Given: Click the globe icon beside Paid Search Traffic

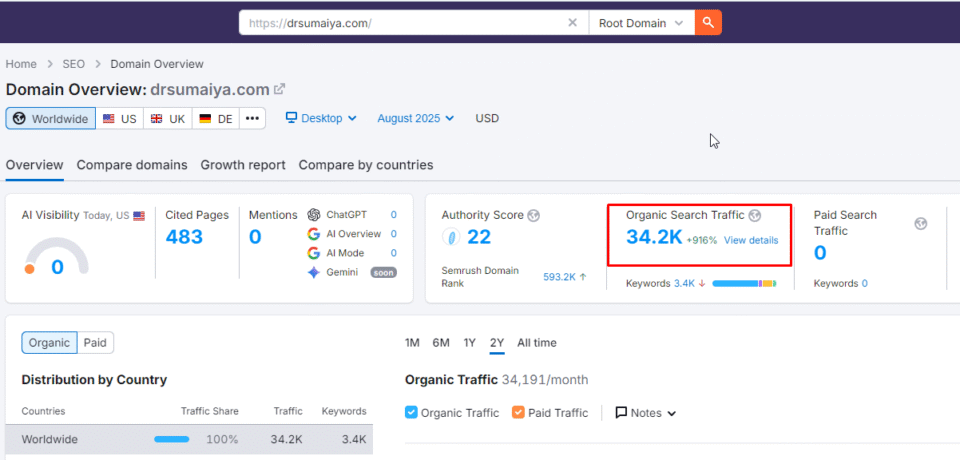Looking at the screenshot, I should [920, 223].
